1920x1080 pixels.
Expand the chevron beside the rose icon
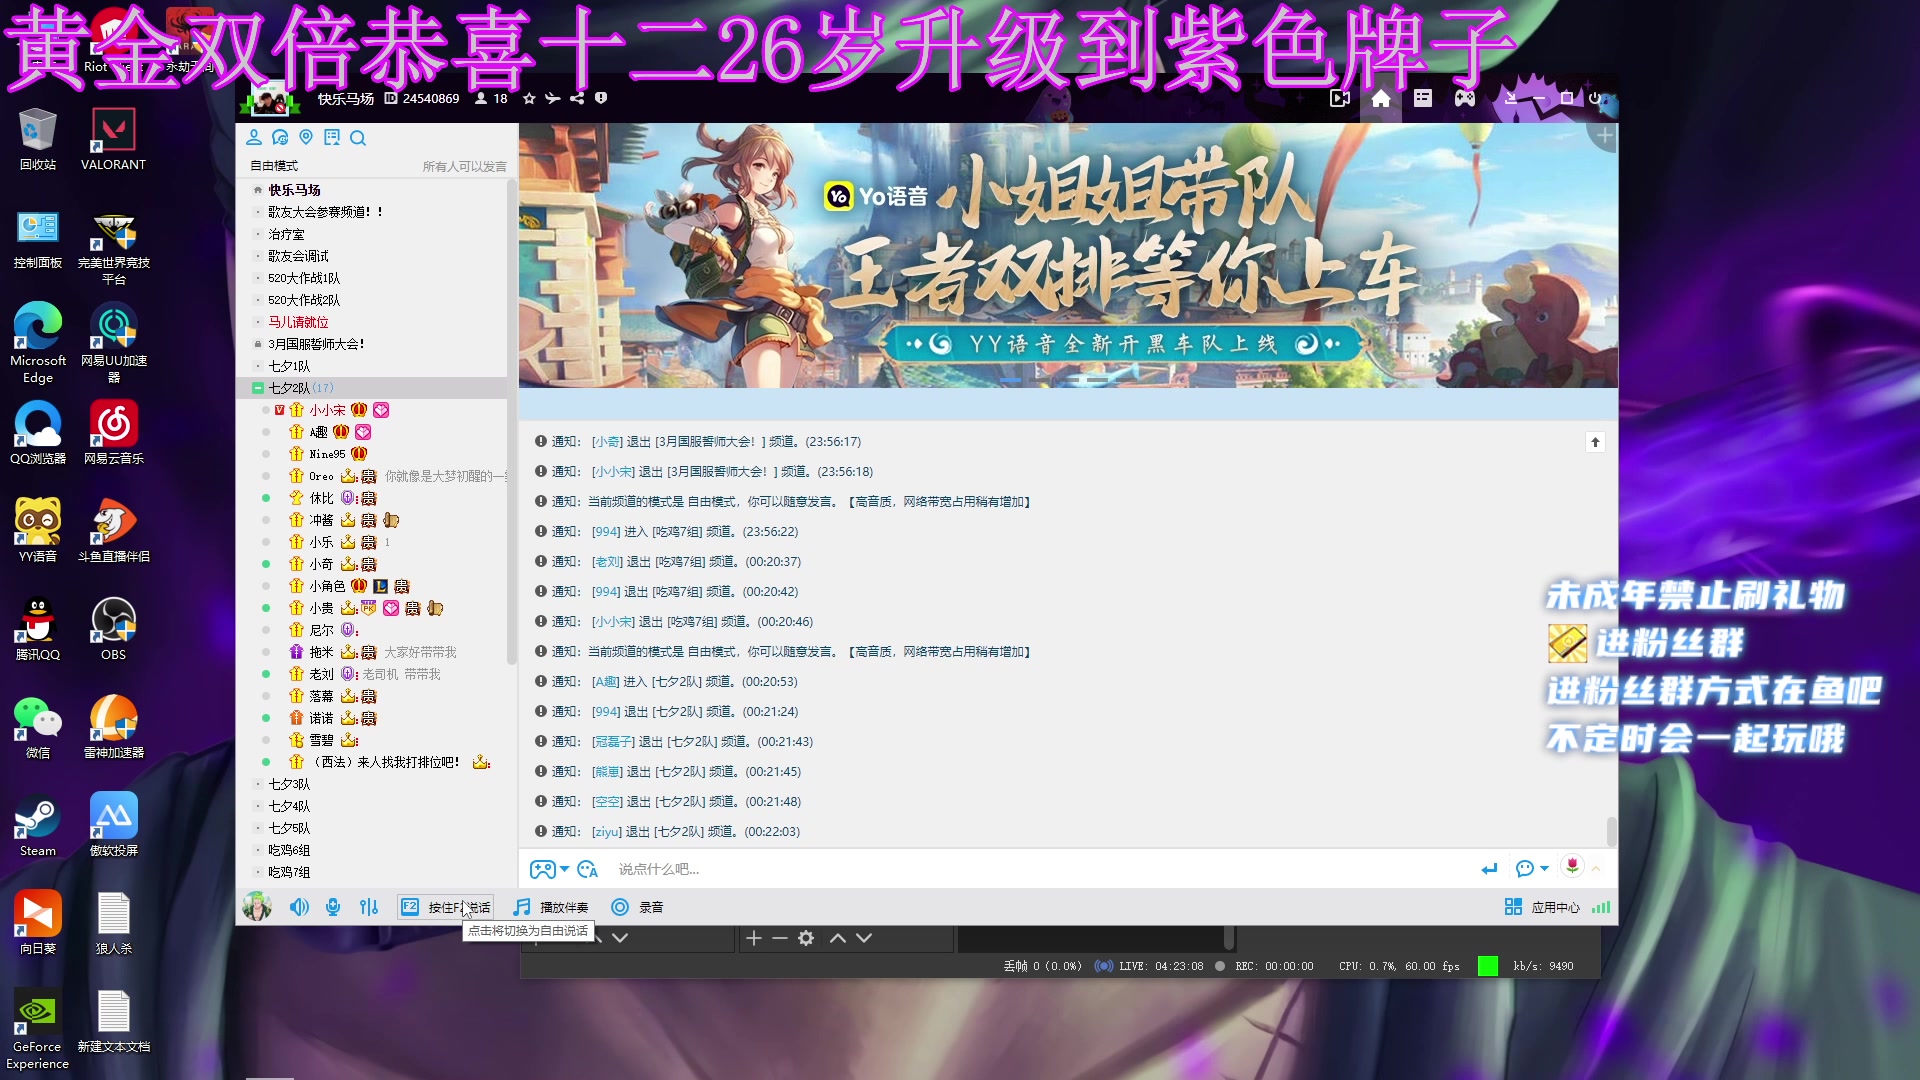[x=1597, y=869]
